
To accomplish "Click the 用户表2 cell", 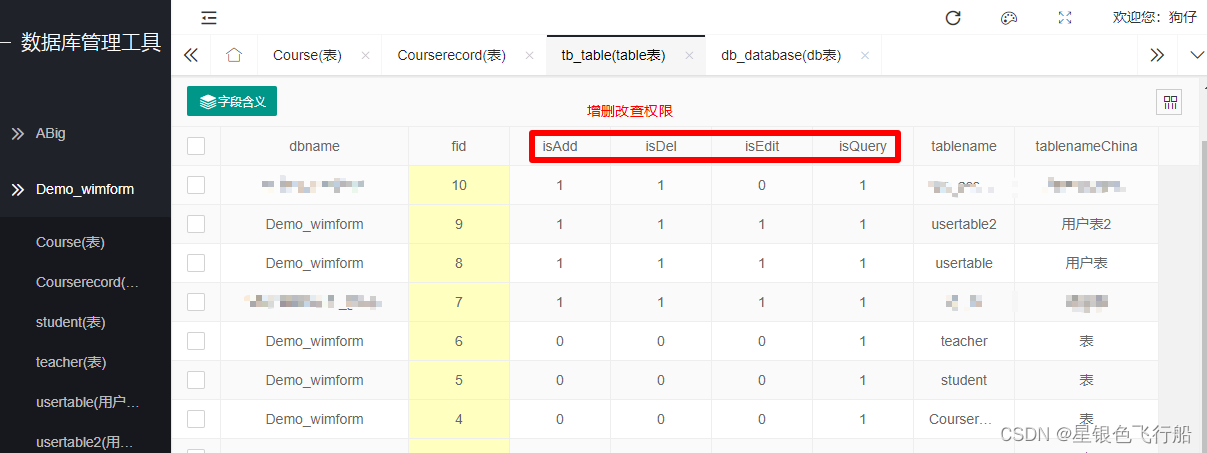I will [1086, 224].
